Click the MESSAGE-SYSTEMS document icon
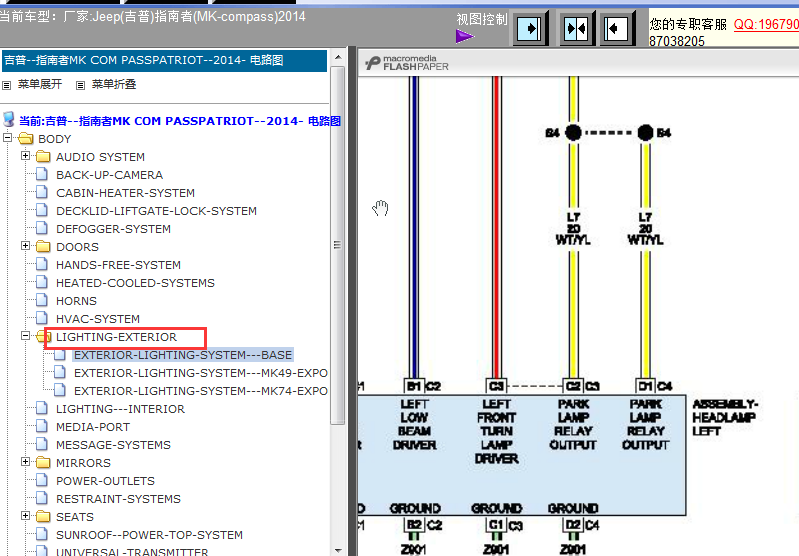The width and height of the screenshot is (799, 556). point(42,444)
